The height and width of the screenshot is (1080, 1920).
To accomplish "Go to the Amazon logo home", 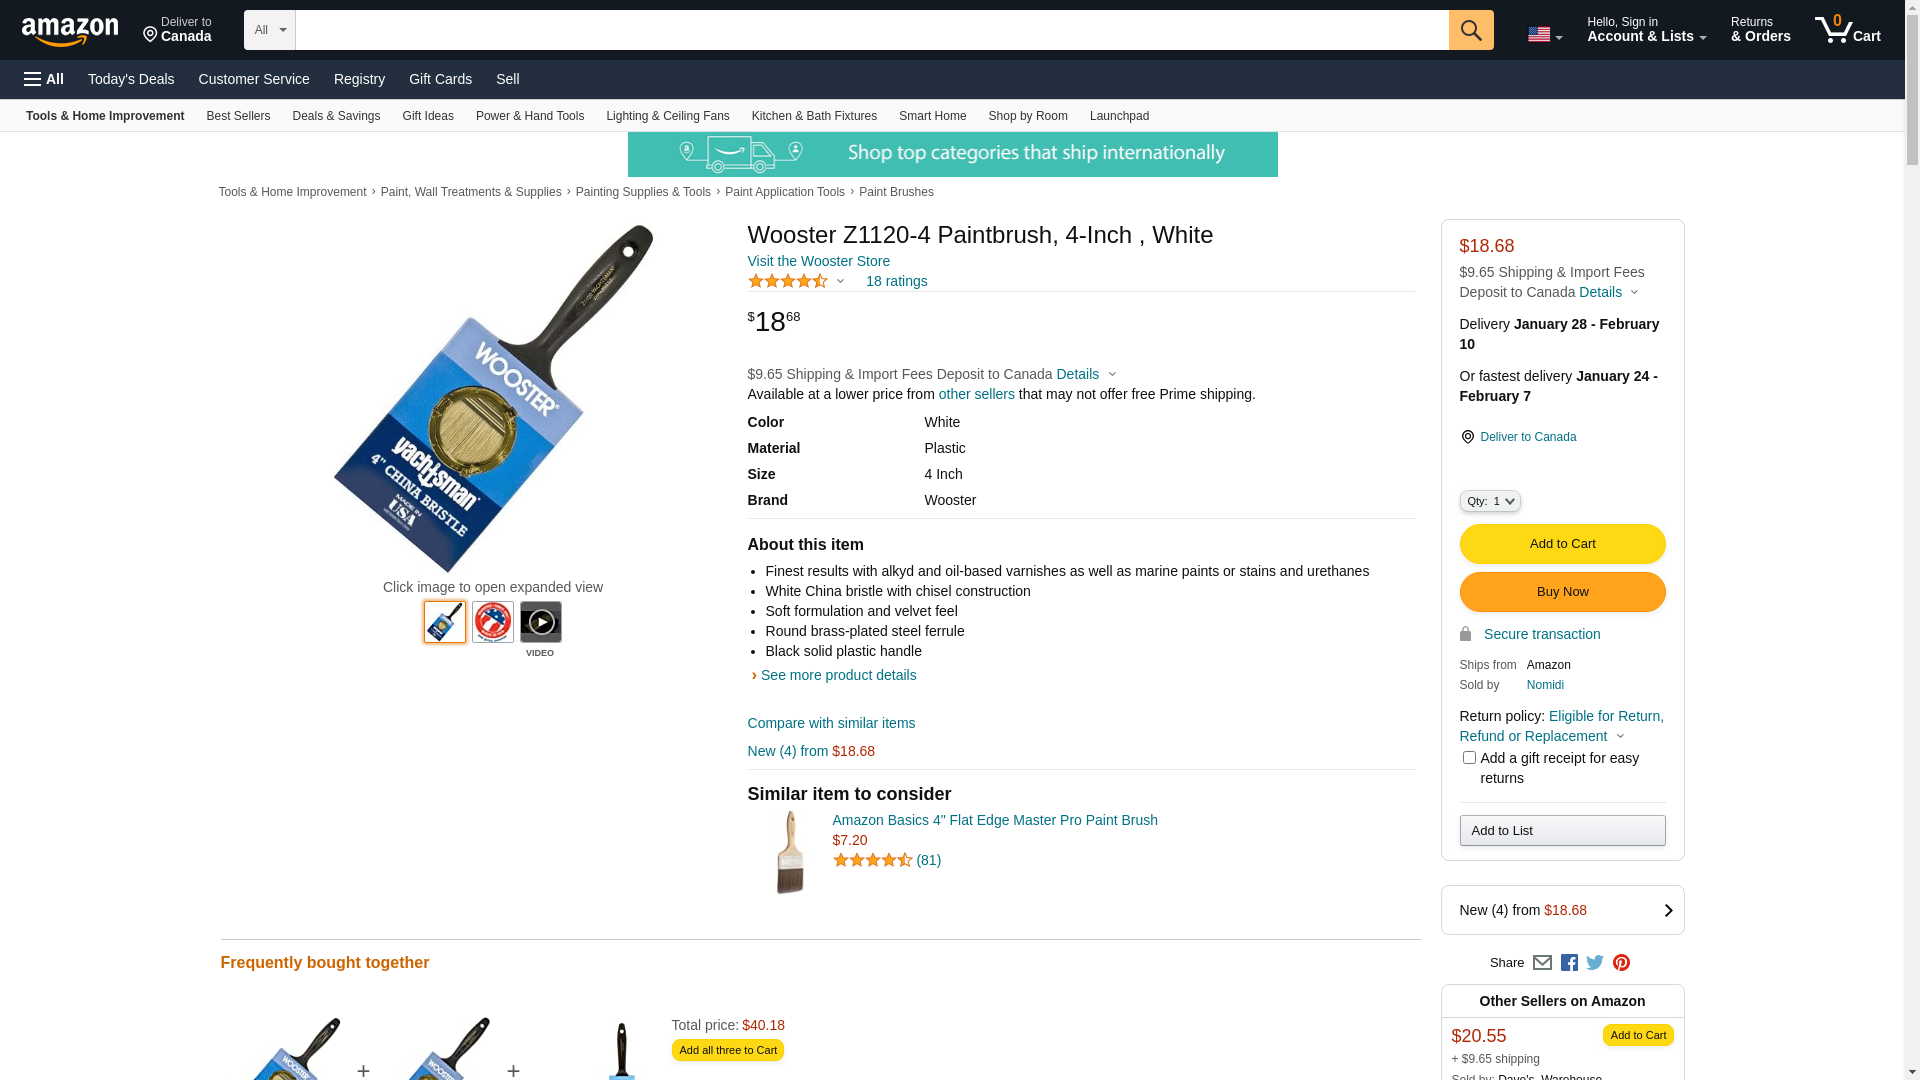I will click(x=70, y=31).
